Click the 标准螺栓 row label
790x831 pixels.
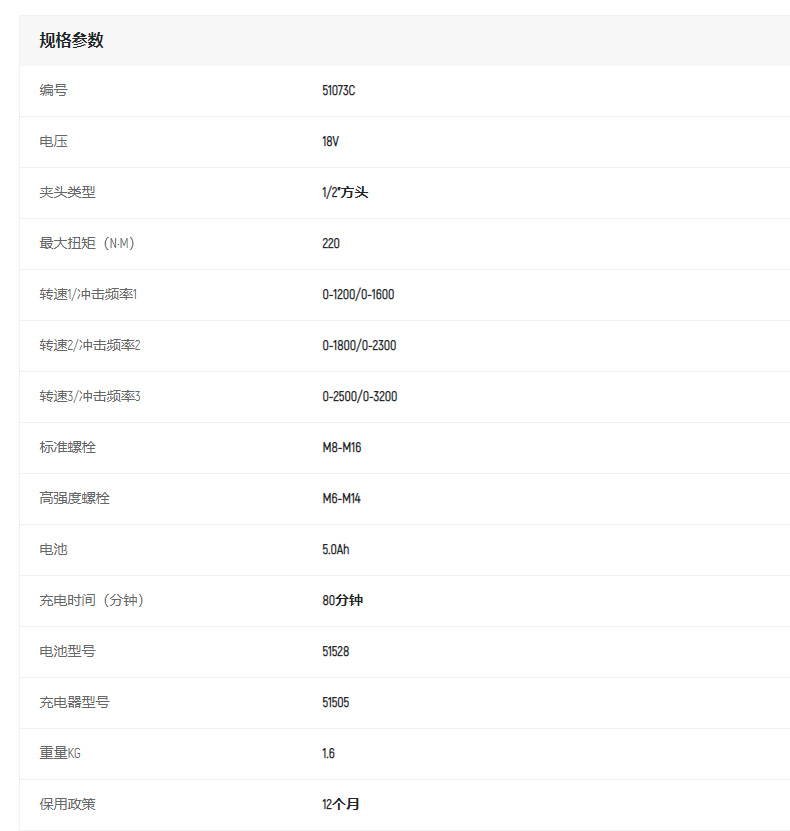pos(68,448)
